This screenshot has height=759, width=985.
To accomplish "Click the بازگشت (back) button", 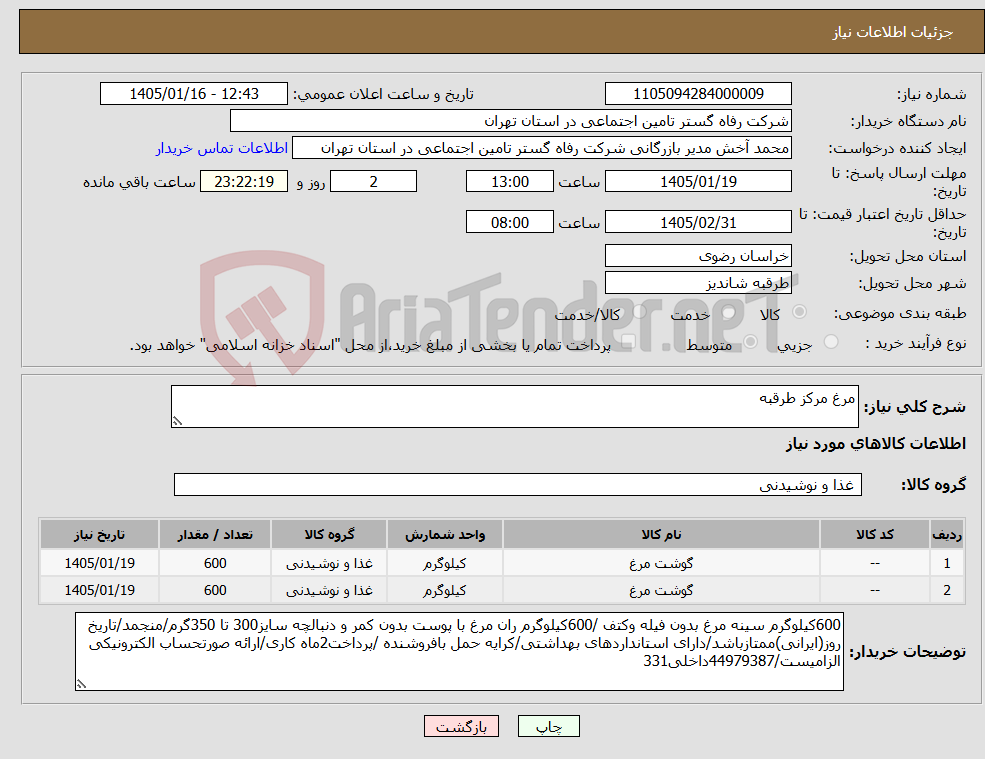I will [461, 726].
